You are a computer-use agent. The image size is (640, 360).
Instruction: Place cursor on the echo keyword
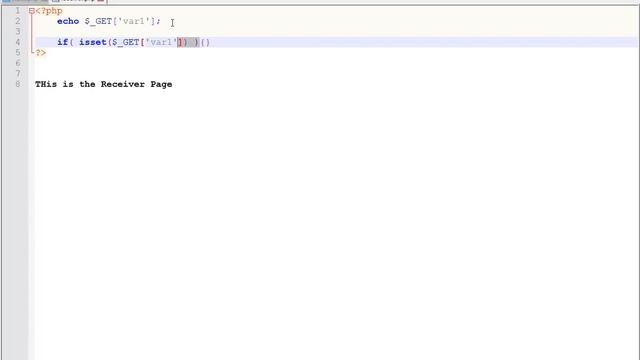pos(68,21)
